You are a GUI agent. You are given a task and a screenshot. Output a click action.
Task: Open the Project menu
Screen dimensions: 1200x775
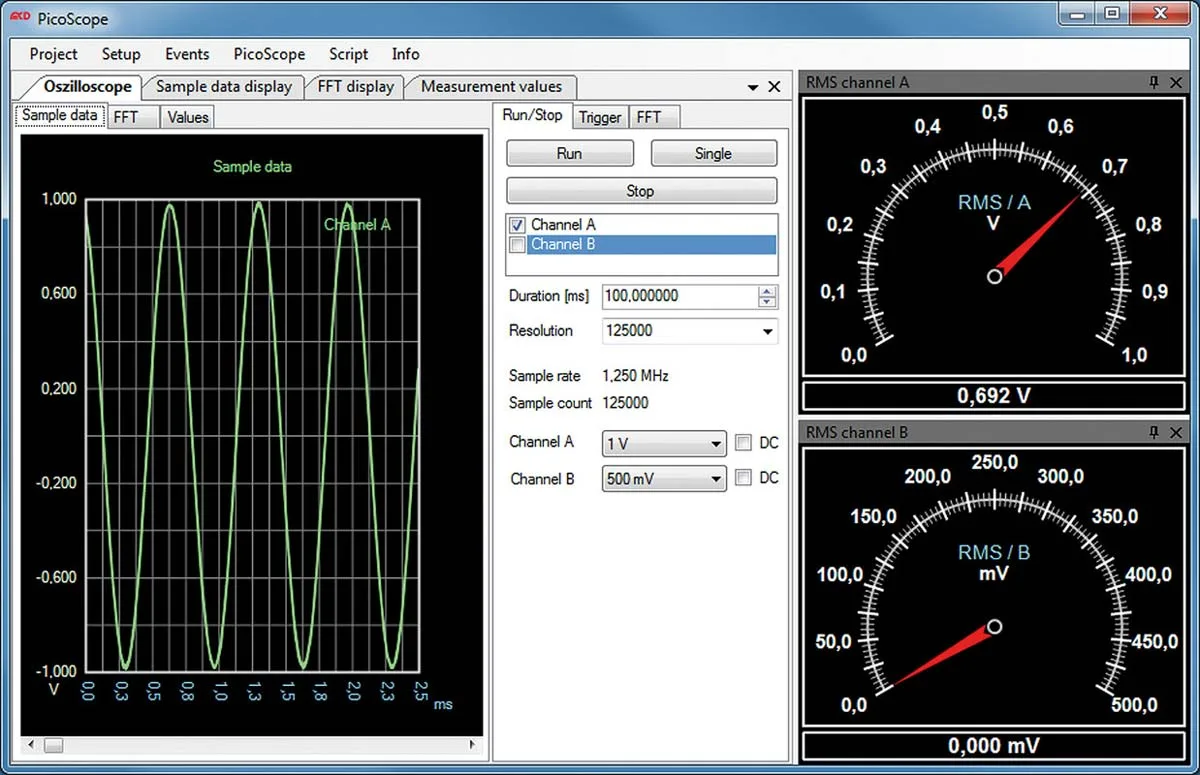(x=54, y=54)
